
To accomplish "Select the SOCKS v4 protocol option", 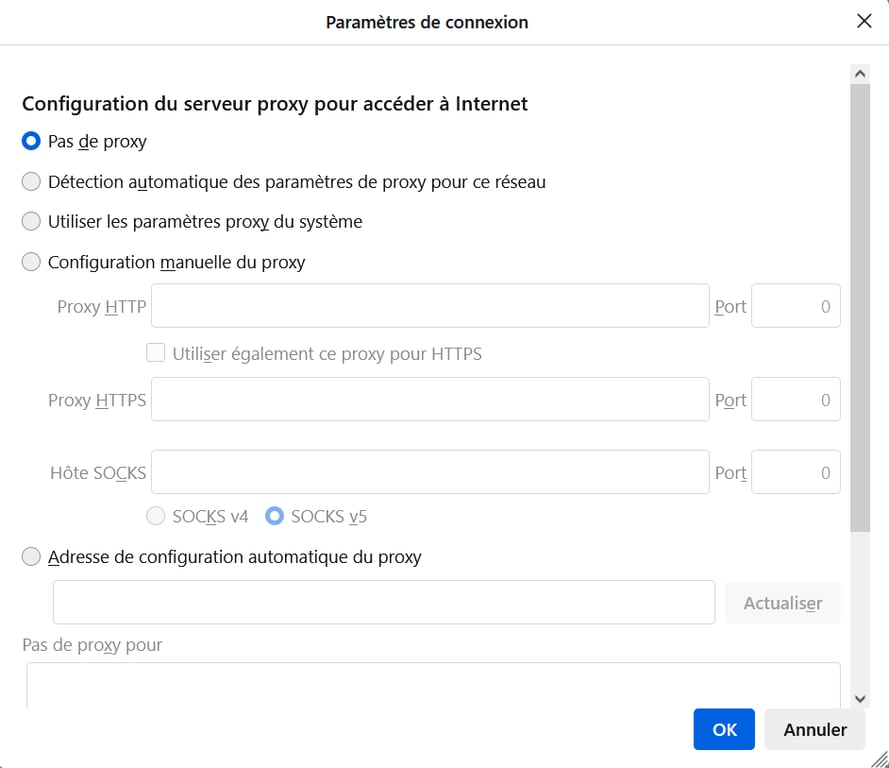I will click(x=156, y=516).
